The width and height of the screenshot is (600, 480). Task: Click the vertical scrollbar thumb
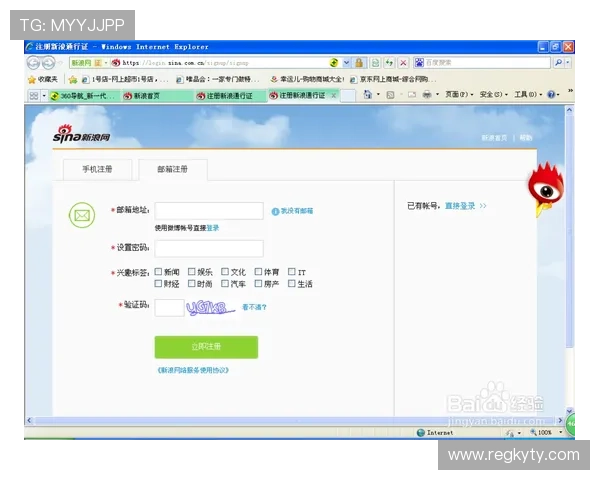(569, 232)
